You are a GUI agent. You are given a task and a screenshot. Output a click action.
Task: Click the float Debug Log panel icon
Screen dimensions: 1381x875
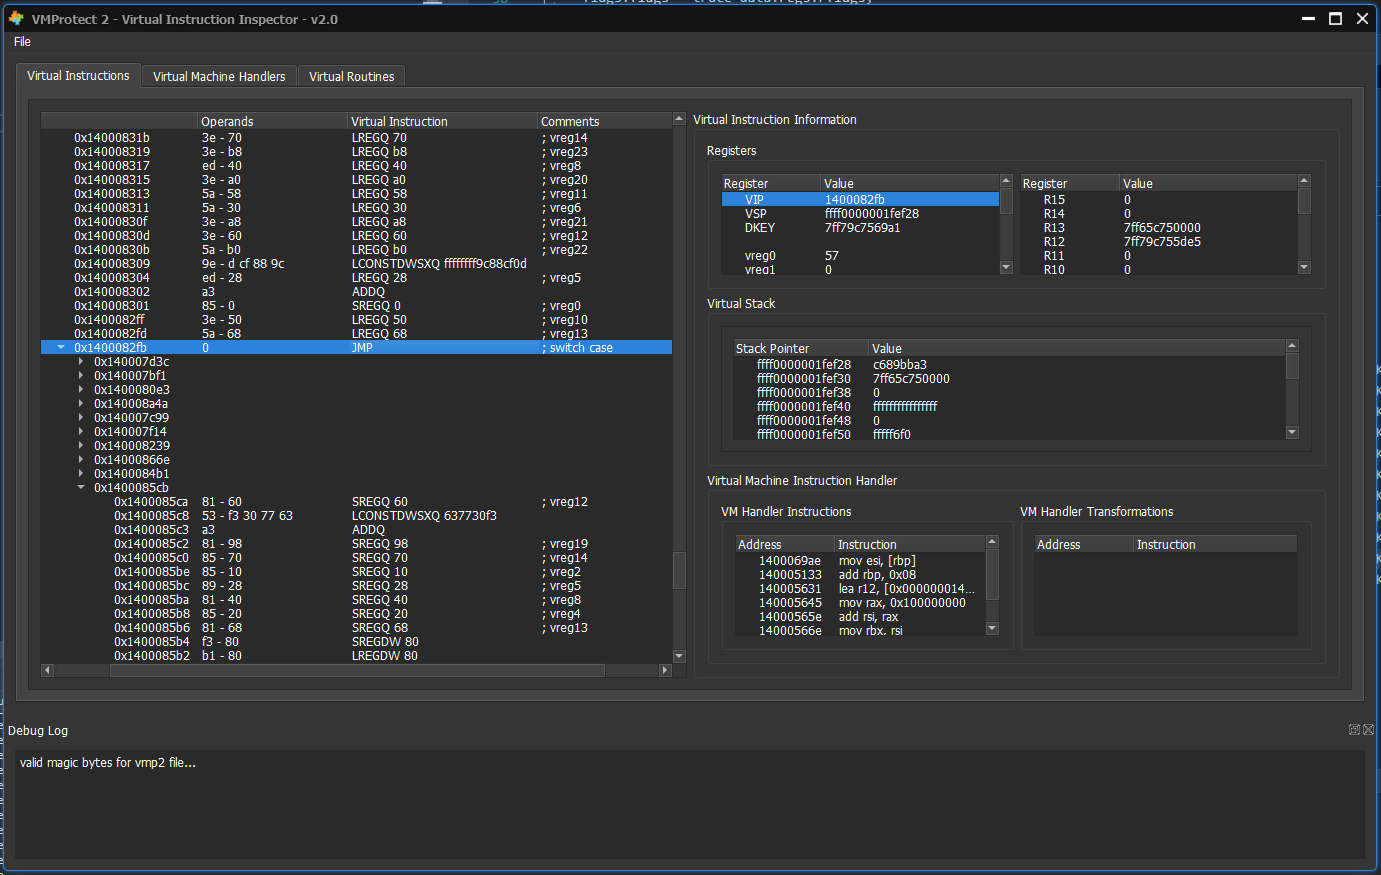coord(1354,730)
